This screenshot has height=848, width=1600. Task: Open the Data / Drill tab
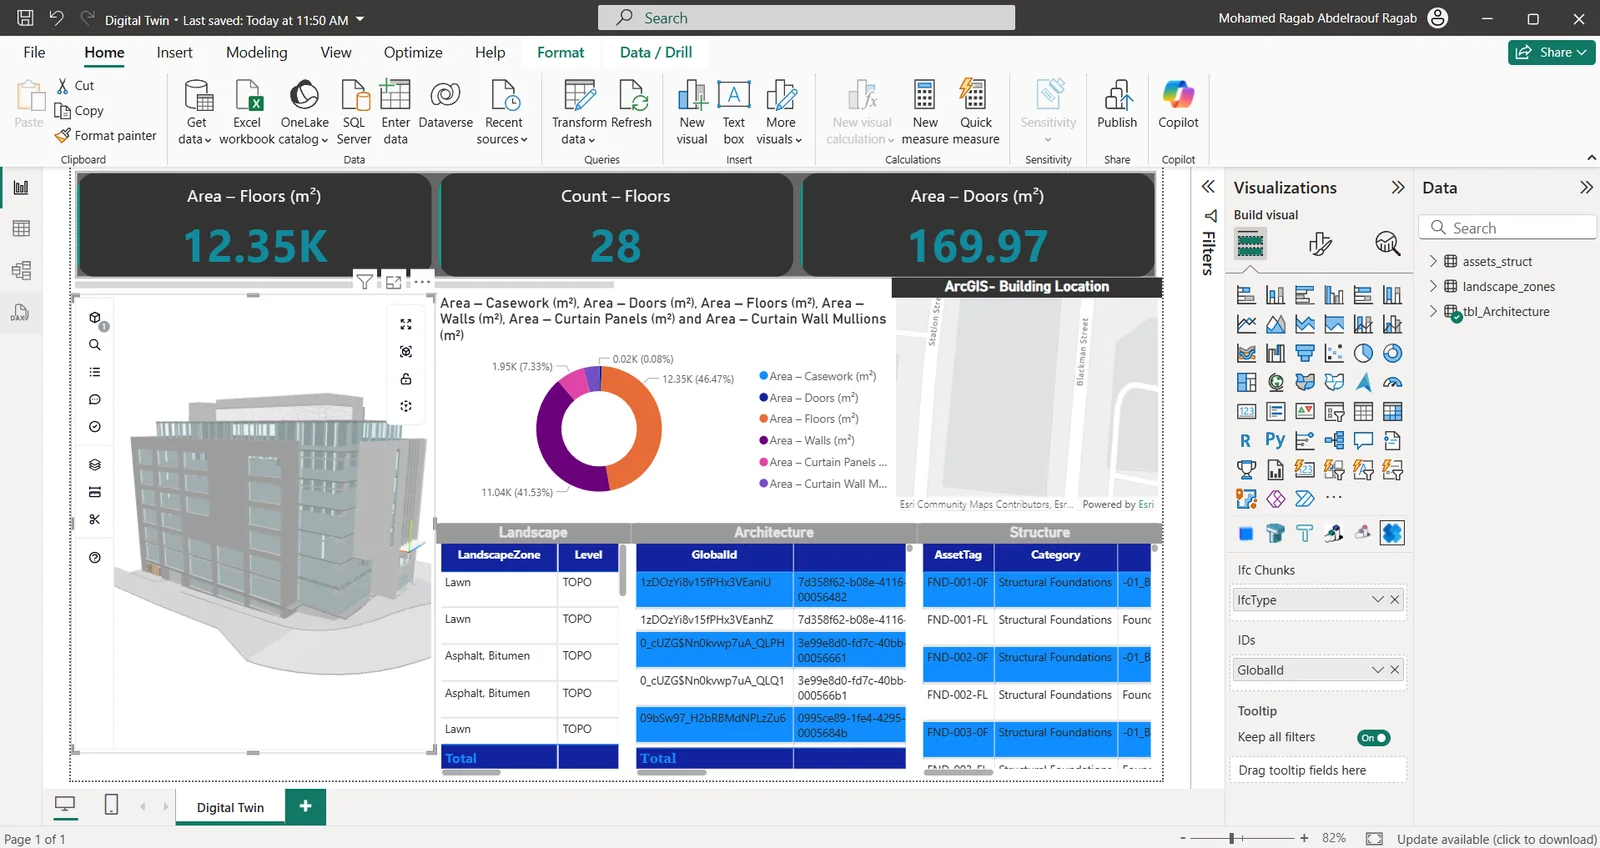tap(656, 52)
